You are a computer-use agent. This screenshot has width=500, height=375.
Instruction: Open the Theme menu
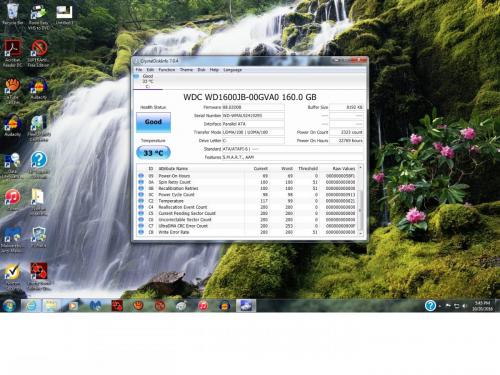(186, 70)
